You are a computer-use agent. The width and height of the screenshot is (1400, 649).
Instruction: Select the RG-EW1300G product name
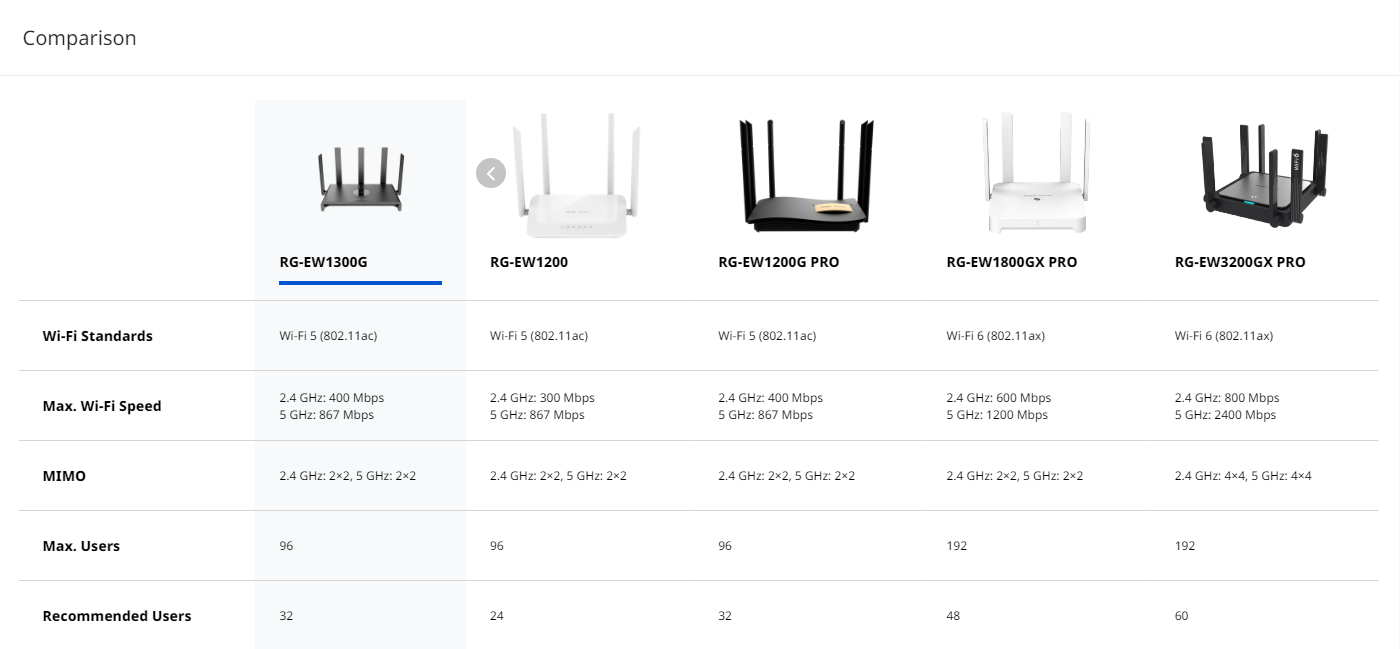tap(323, 262)
